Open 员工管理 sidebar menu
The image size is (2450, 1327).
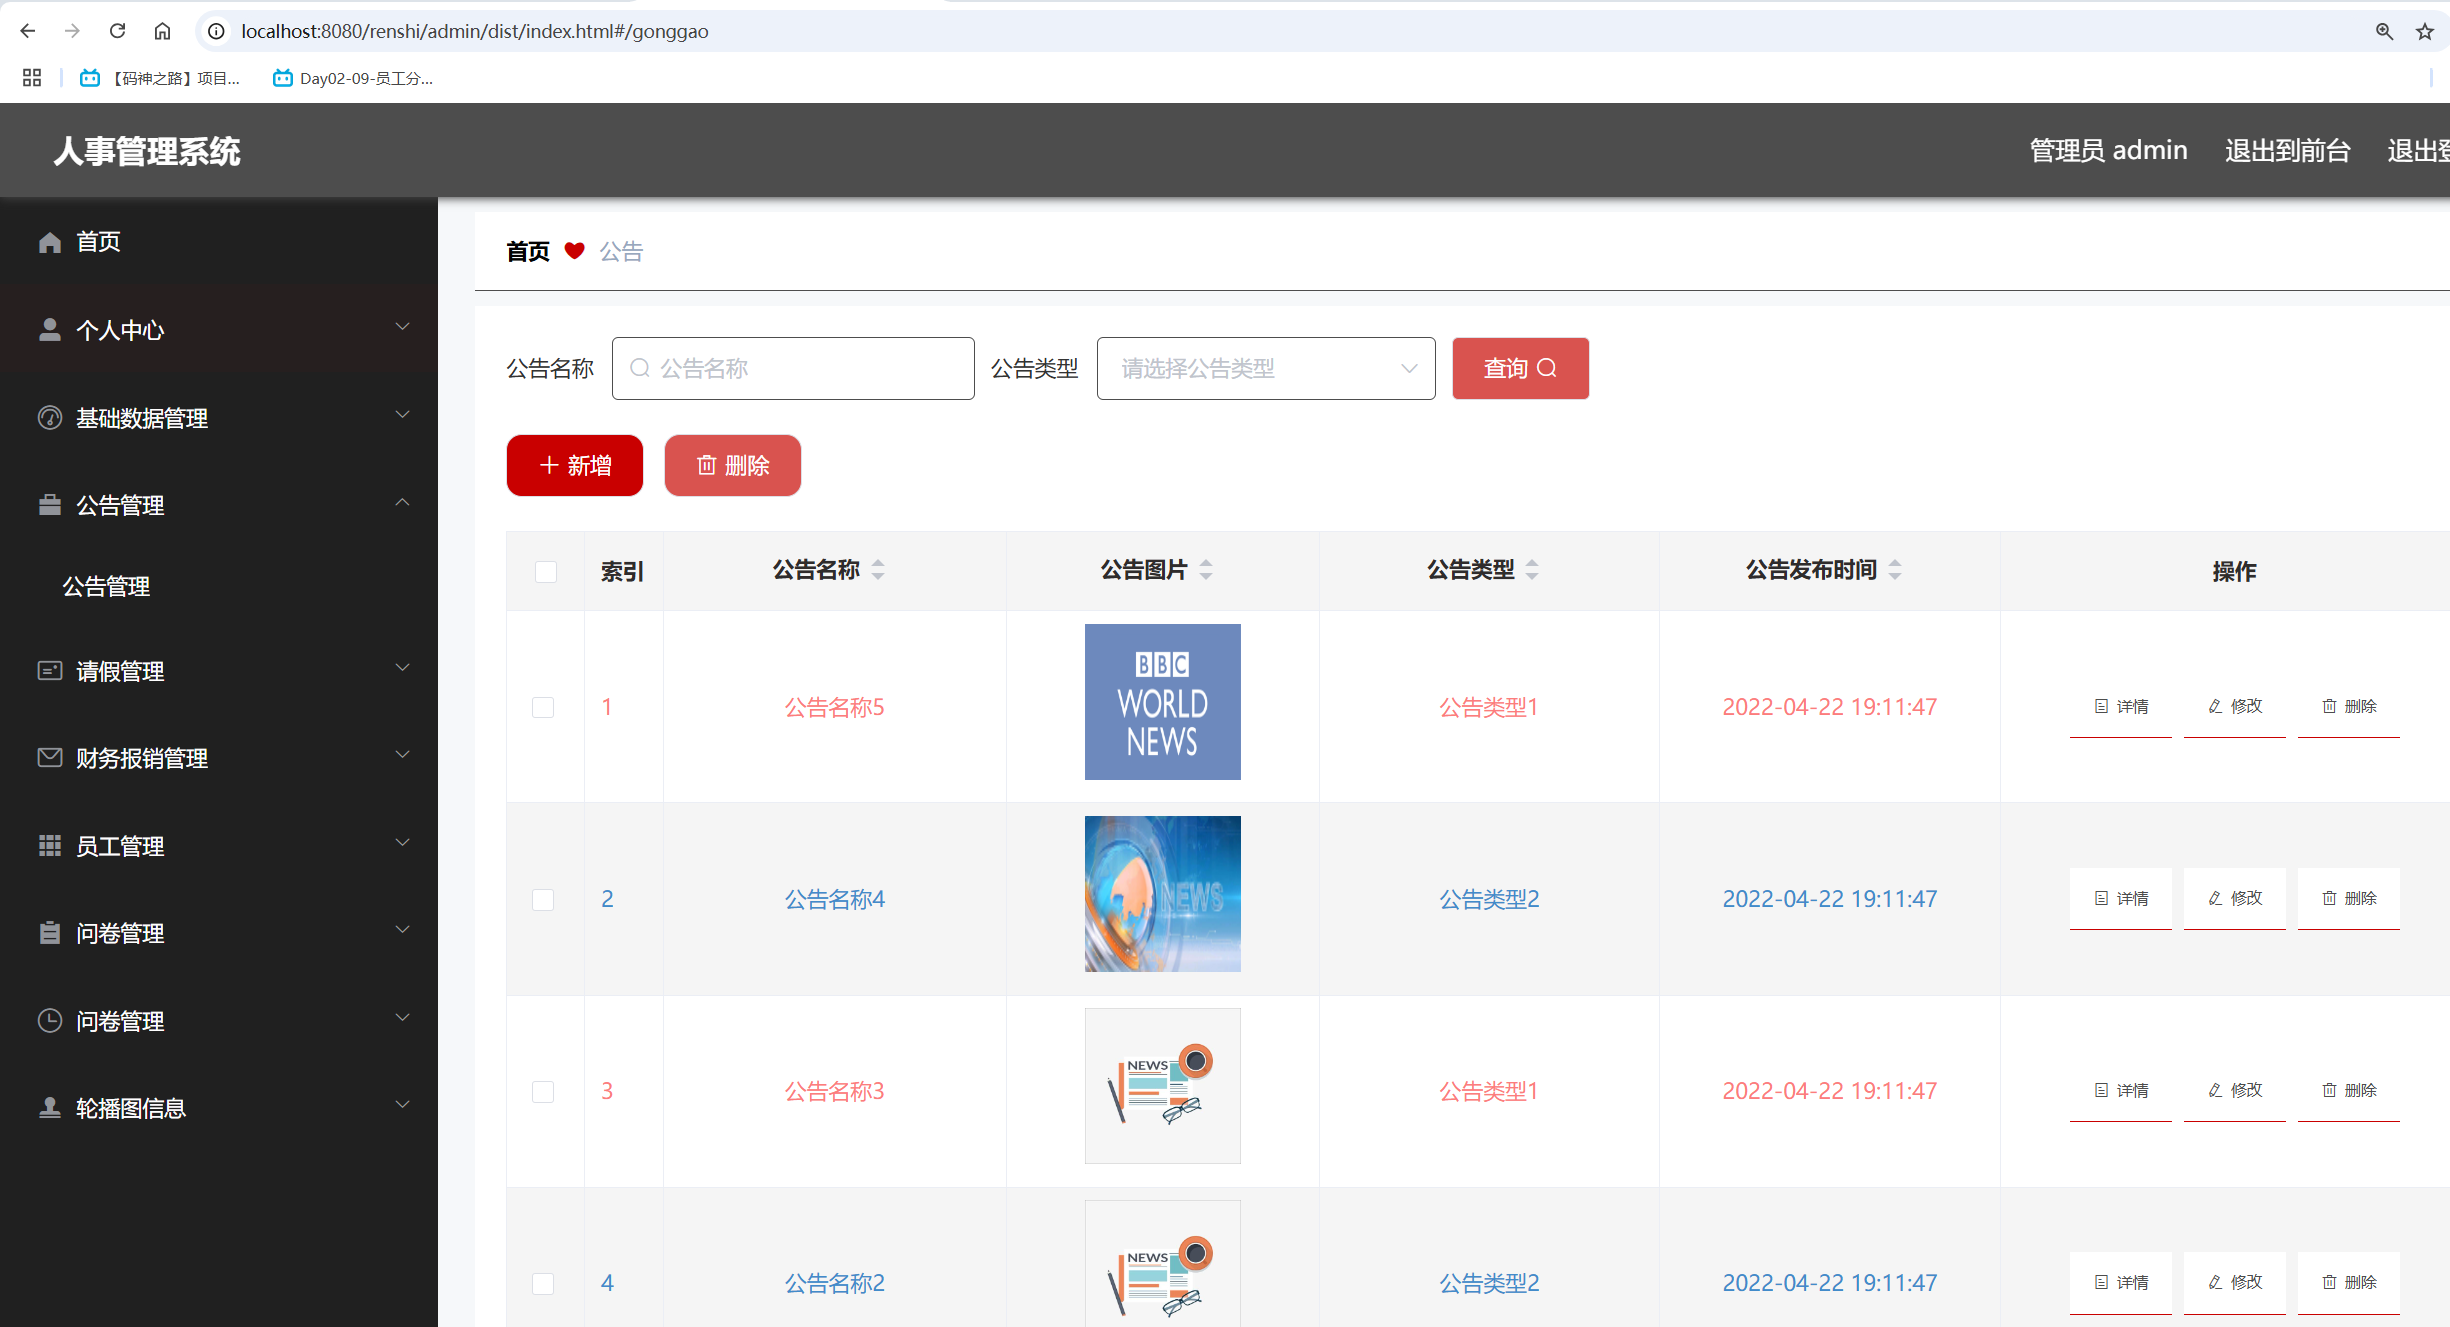219,846
